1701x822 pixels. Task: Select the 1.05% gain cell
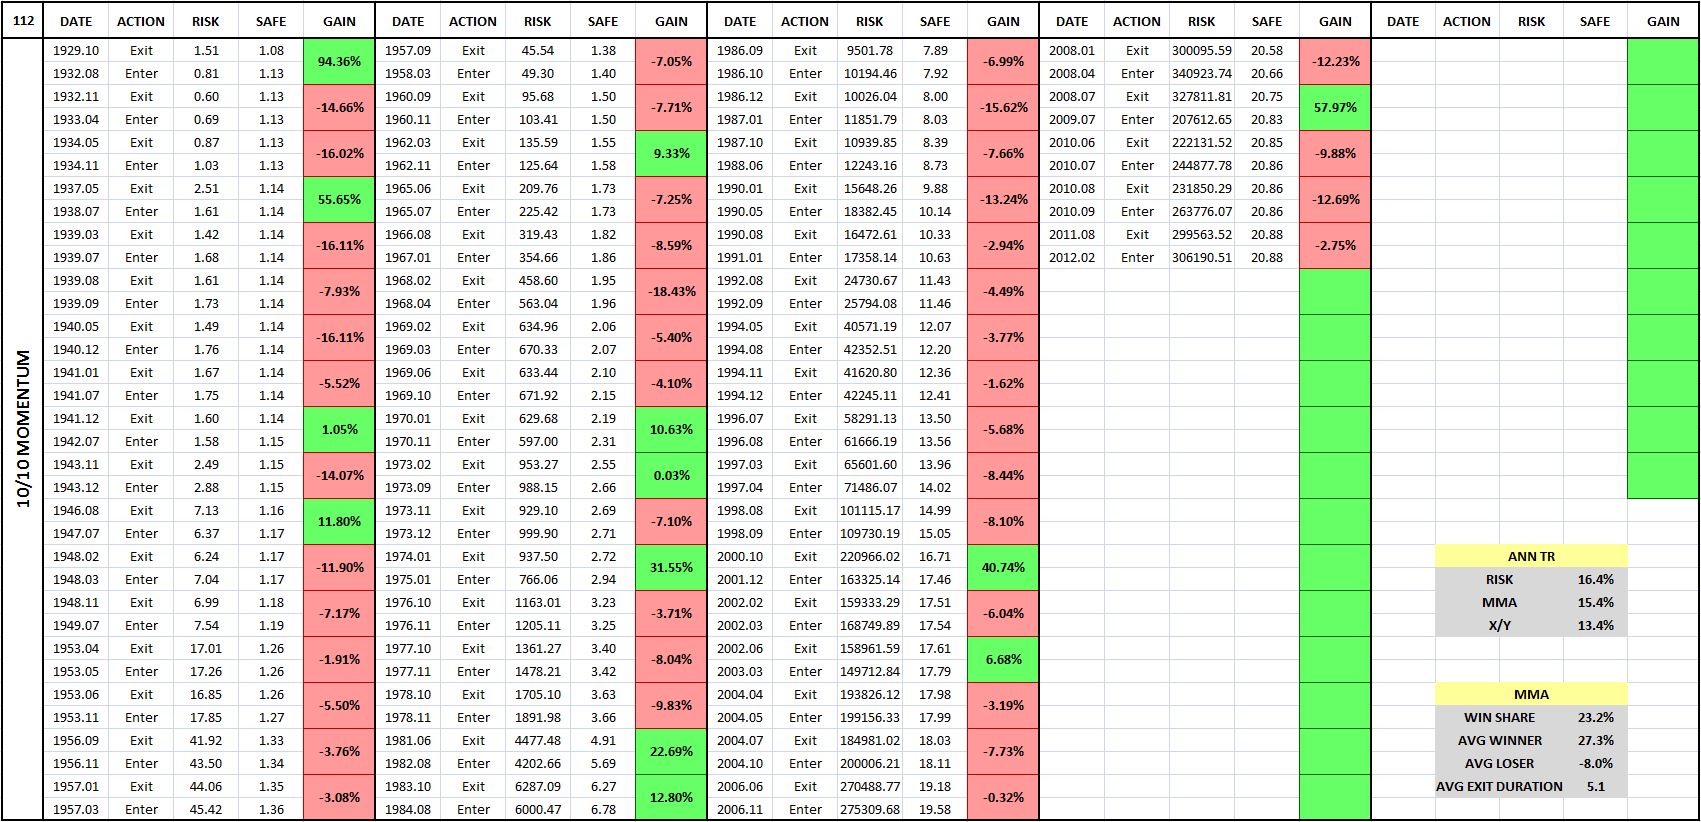tap(339, 430)
